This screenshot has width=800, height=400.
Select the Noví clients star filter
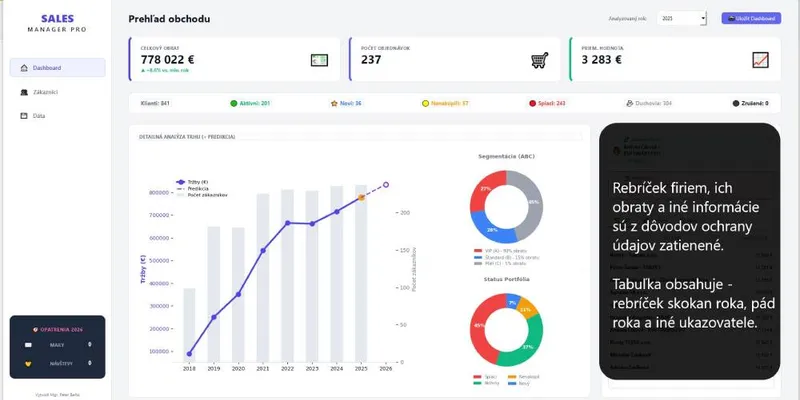(x=346, y=104)
